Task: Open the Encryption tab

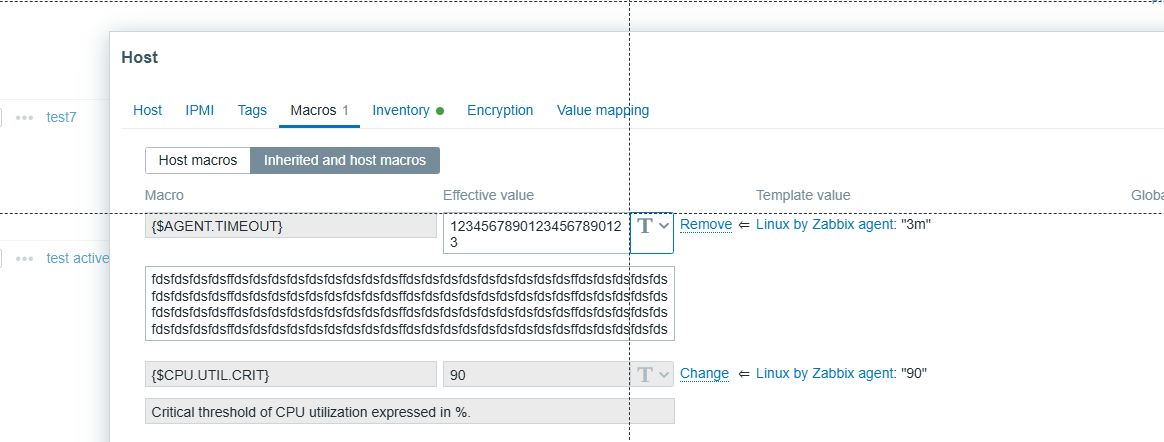Action: tap(500, 110)
